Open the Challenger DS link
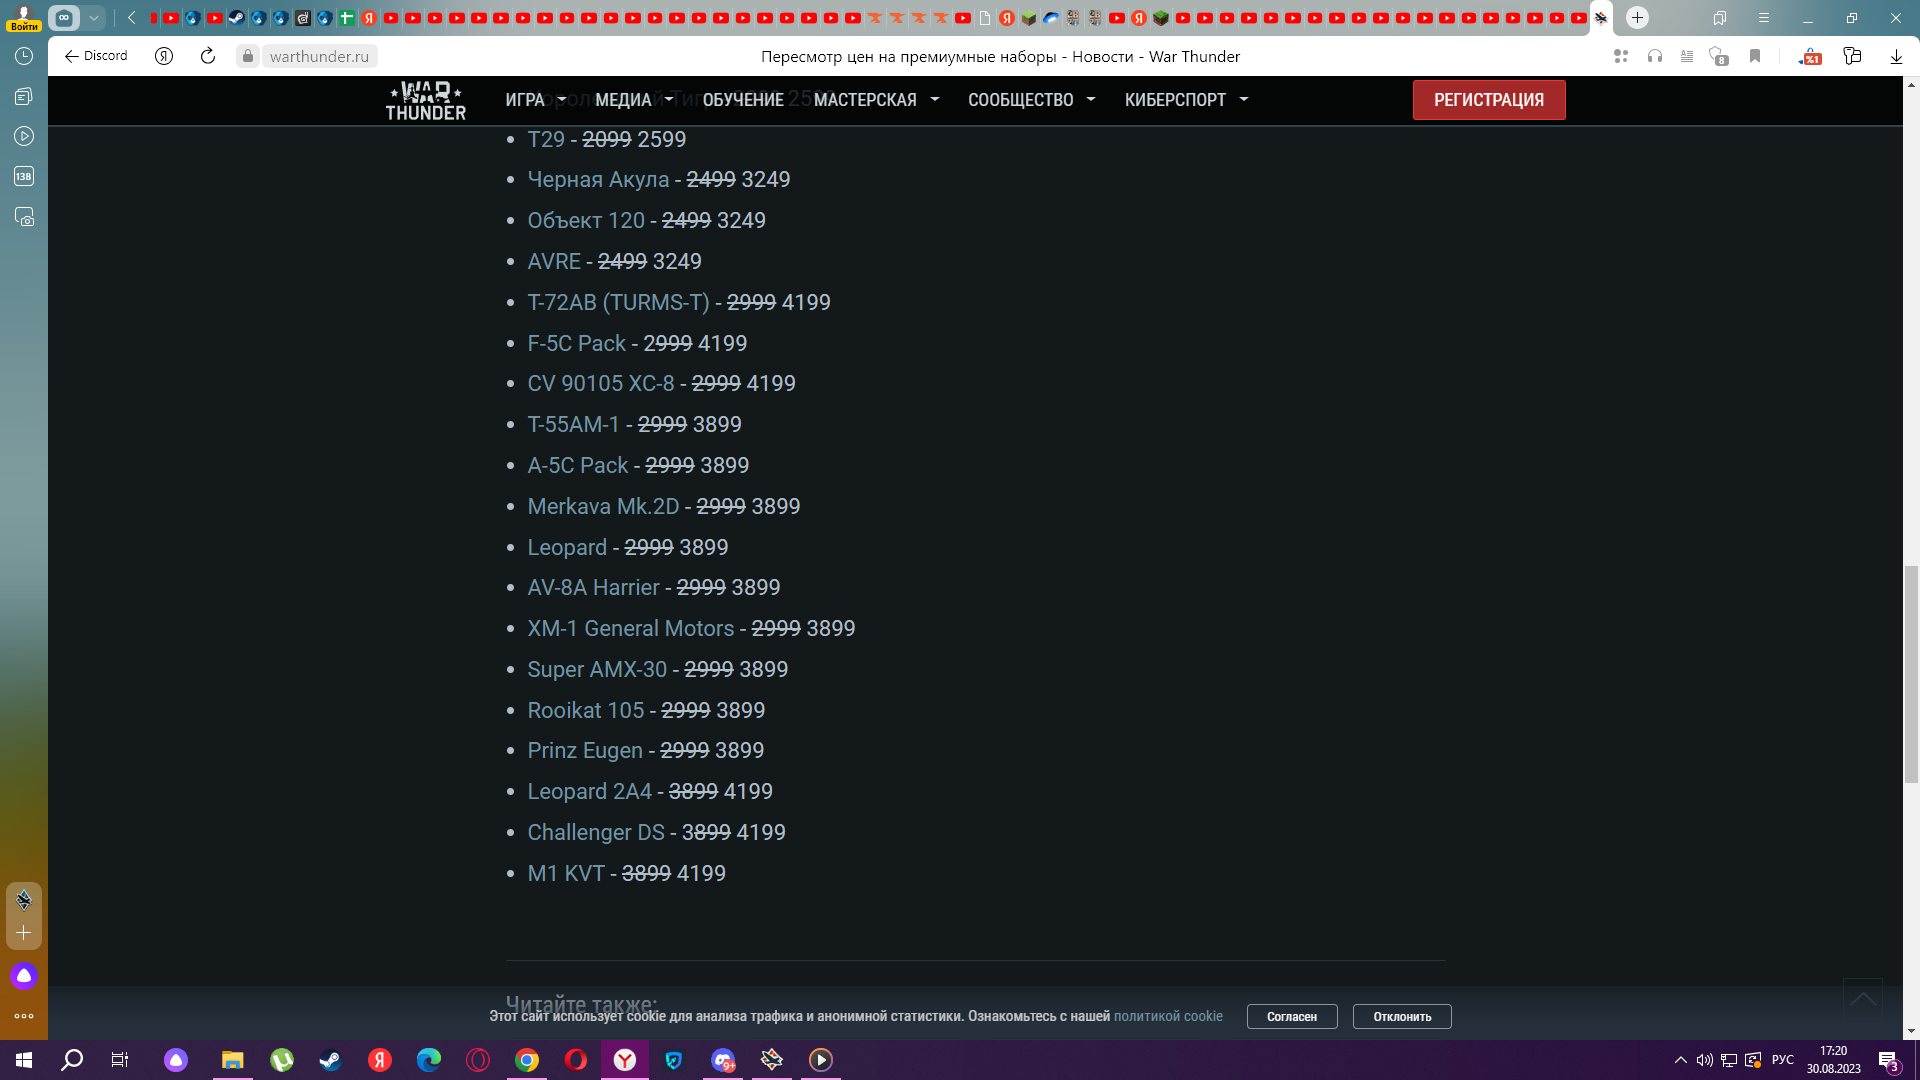 [x=596, y=833]
